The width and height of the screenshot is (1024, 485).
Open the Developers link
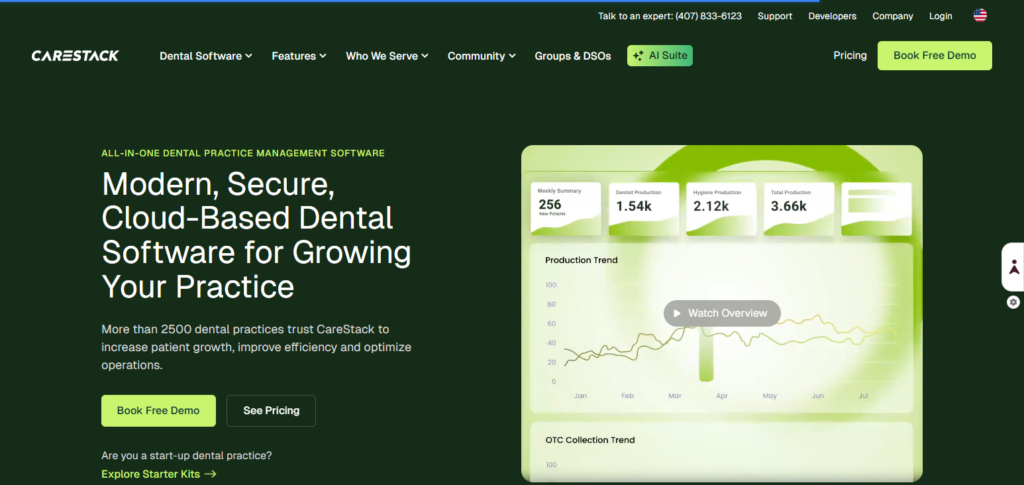coord(832,16)
